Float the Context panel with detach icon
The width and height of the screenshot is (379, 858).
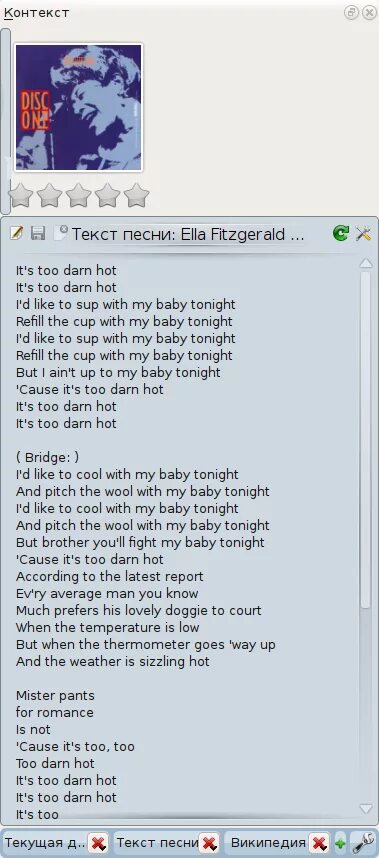tap(352, 12)
